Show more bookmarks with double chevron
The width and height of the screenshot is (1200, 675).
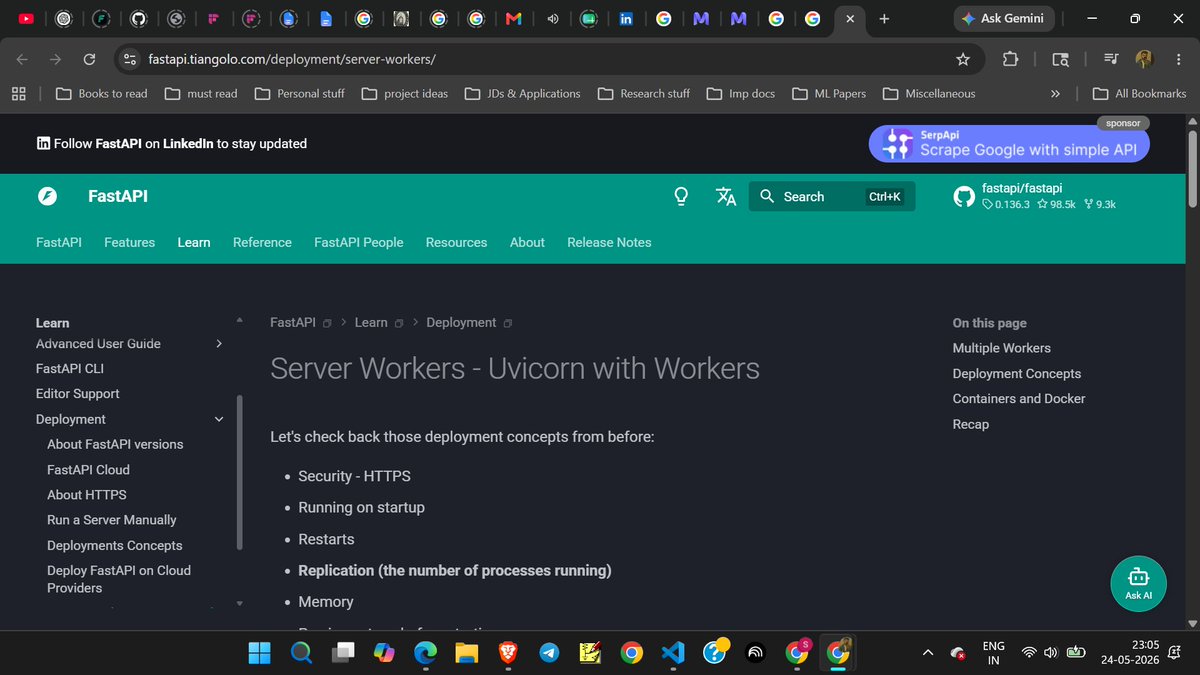[1055, 93]
